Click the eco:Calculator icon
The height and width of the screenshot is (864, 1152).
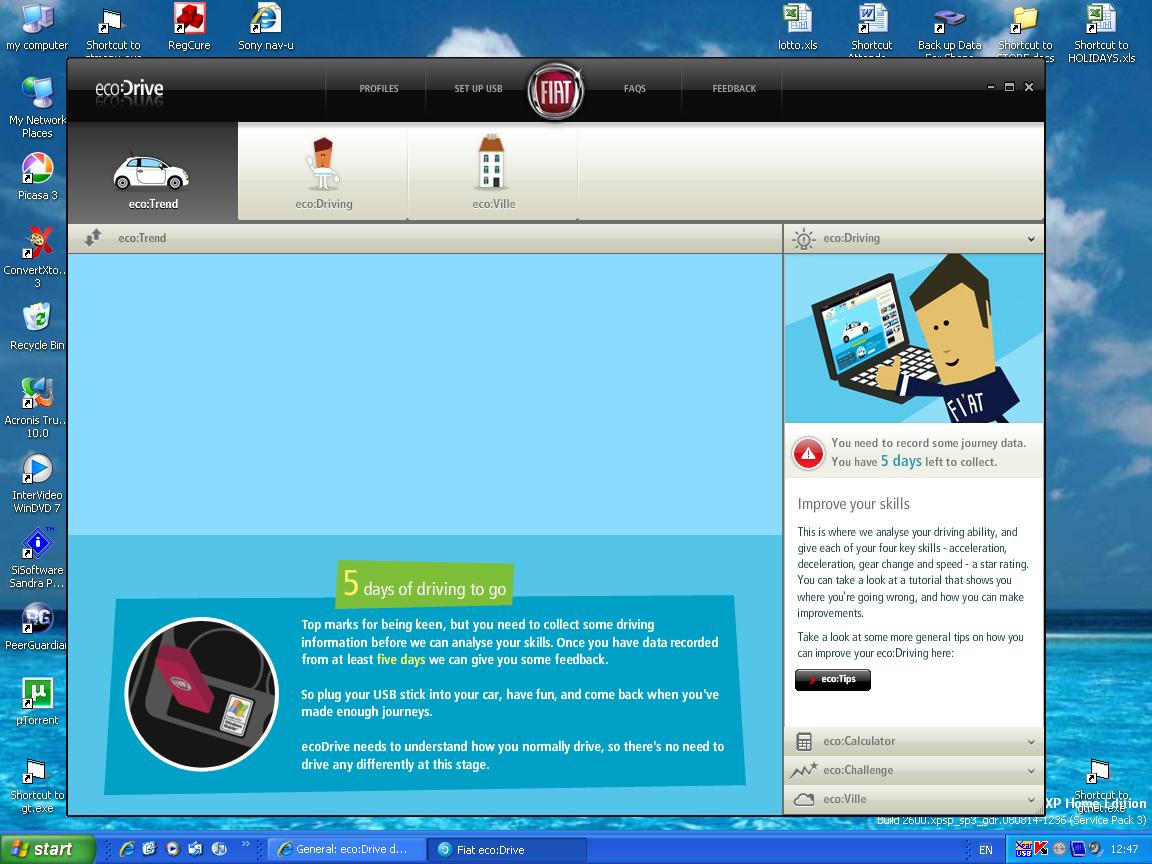[x=804, y=742]
